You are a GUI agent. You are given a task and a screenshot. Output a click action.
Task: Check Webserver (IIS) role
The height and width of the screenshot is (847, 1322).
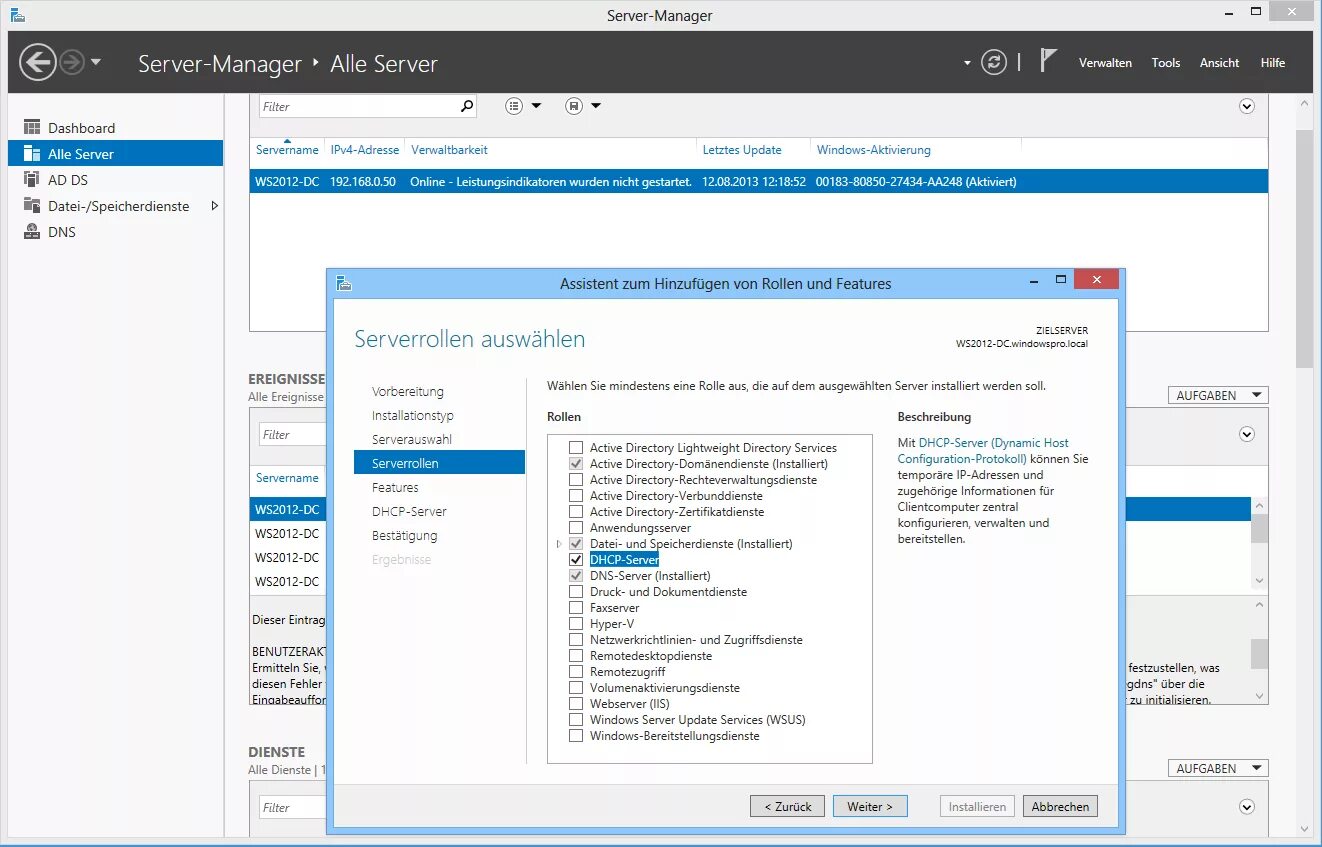click(575, 704)
